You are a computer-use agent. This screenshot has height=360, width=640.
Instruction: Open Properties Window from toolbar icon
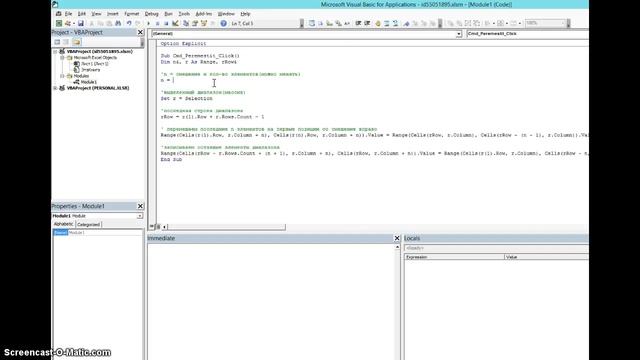(195, 23)
